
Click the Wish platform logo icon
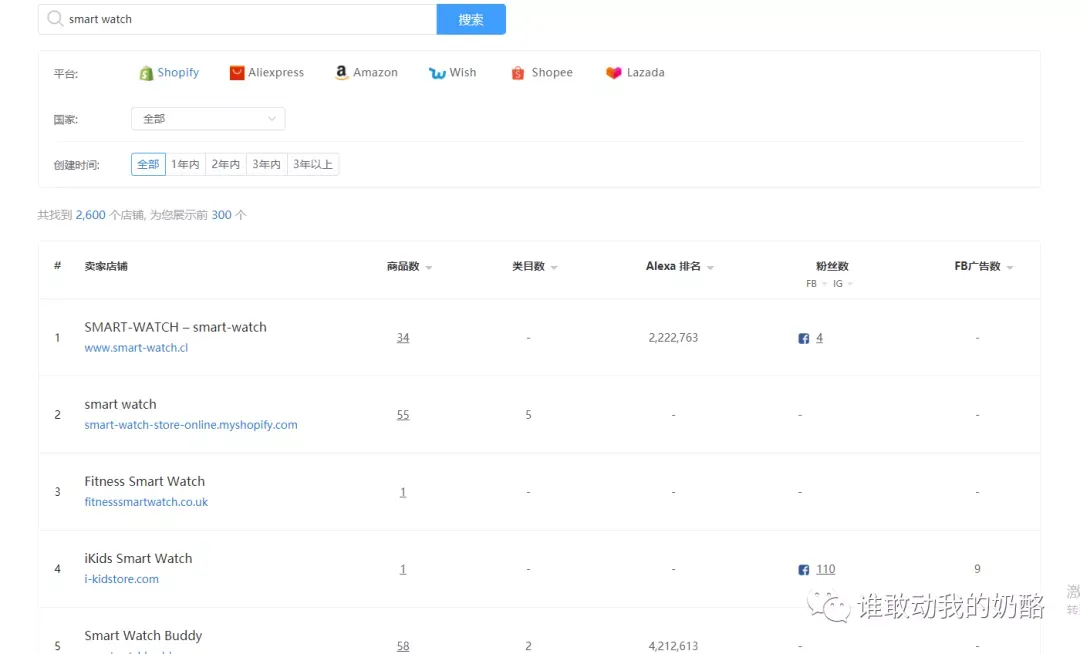pos(437,73)
